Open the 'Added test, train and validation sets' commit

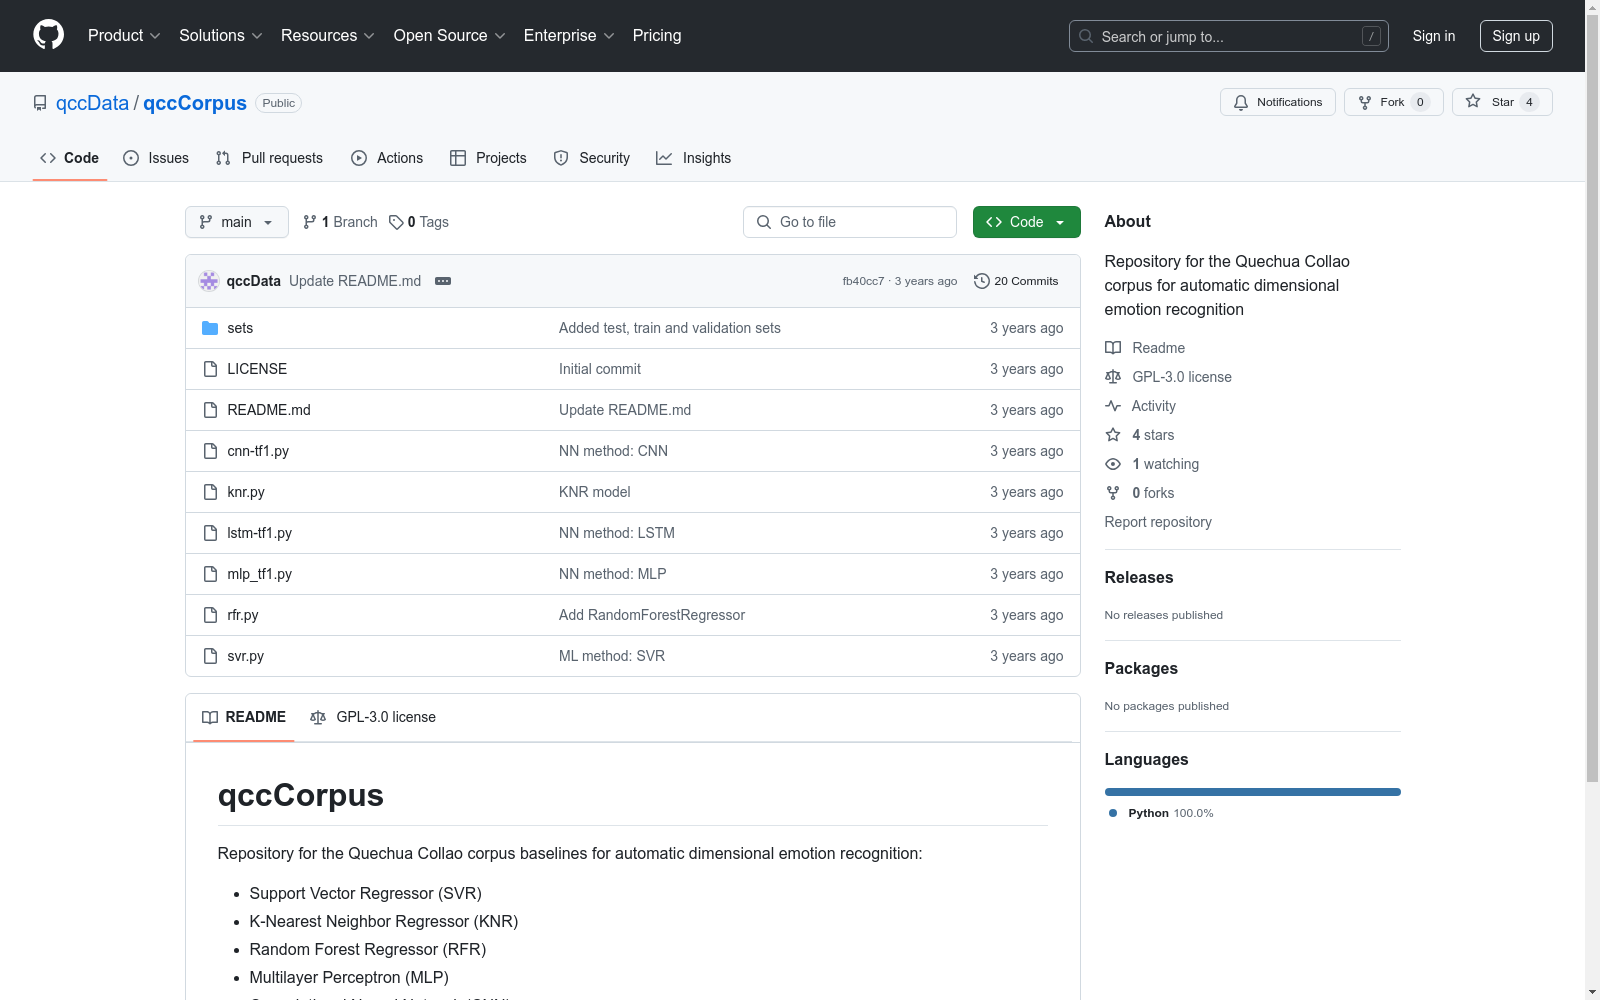point(670,328)
